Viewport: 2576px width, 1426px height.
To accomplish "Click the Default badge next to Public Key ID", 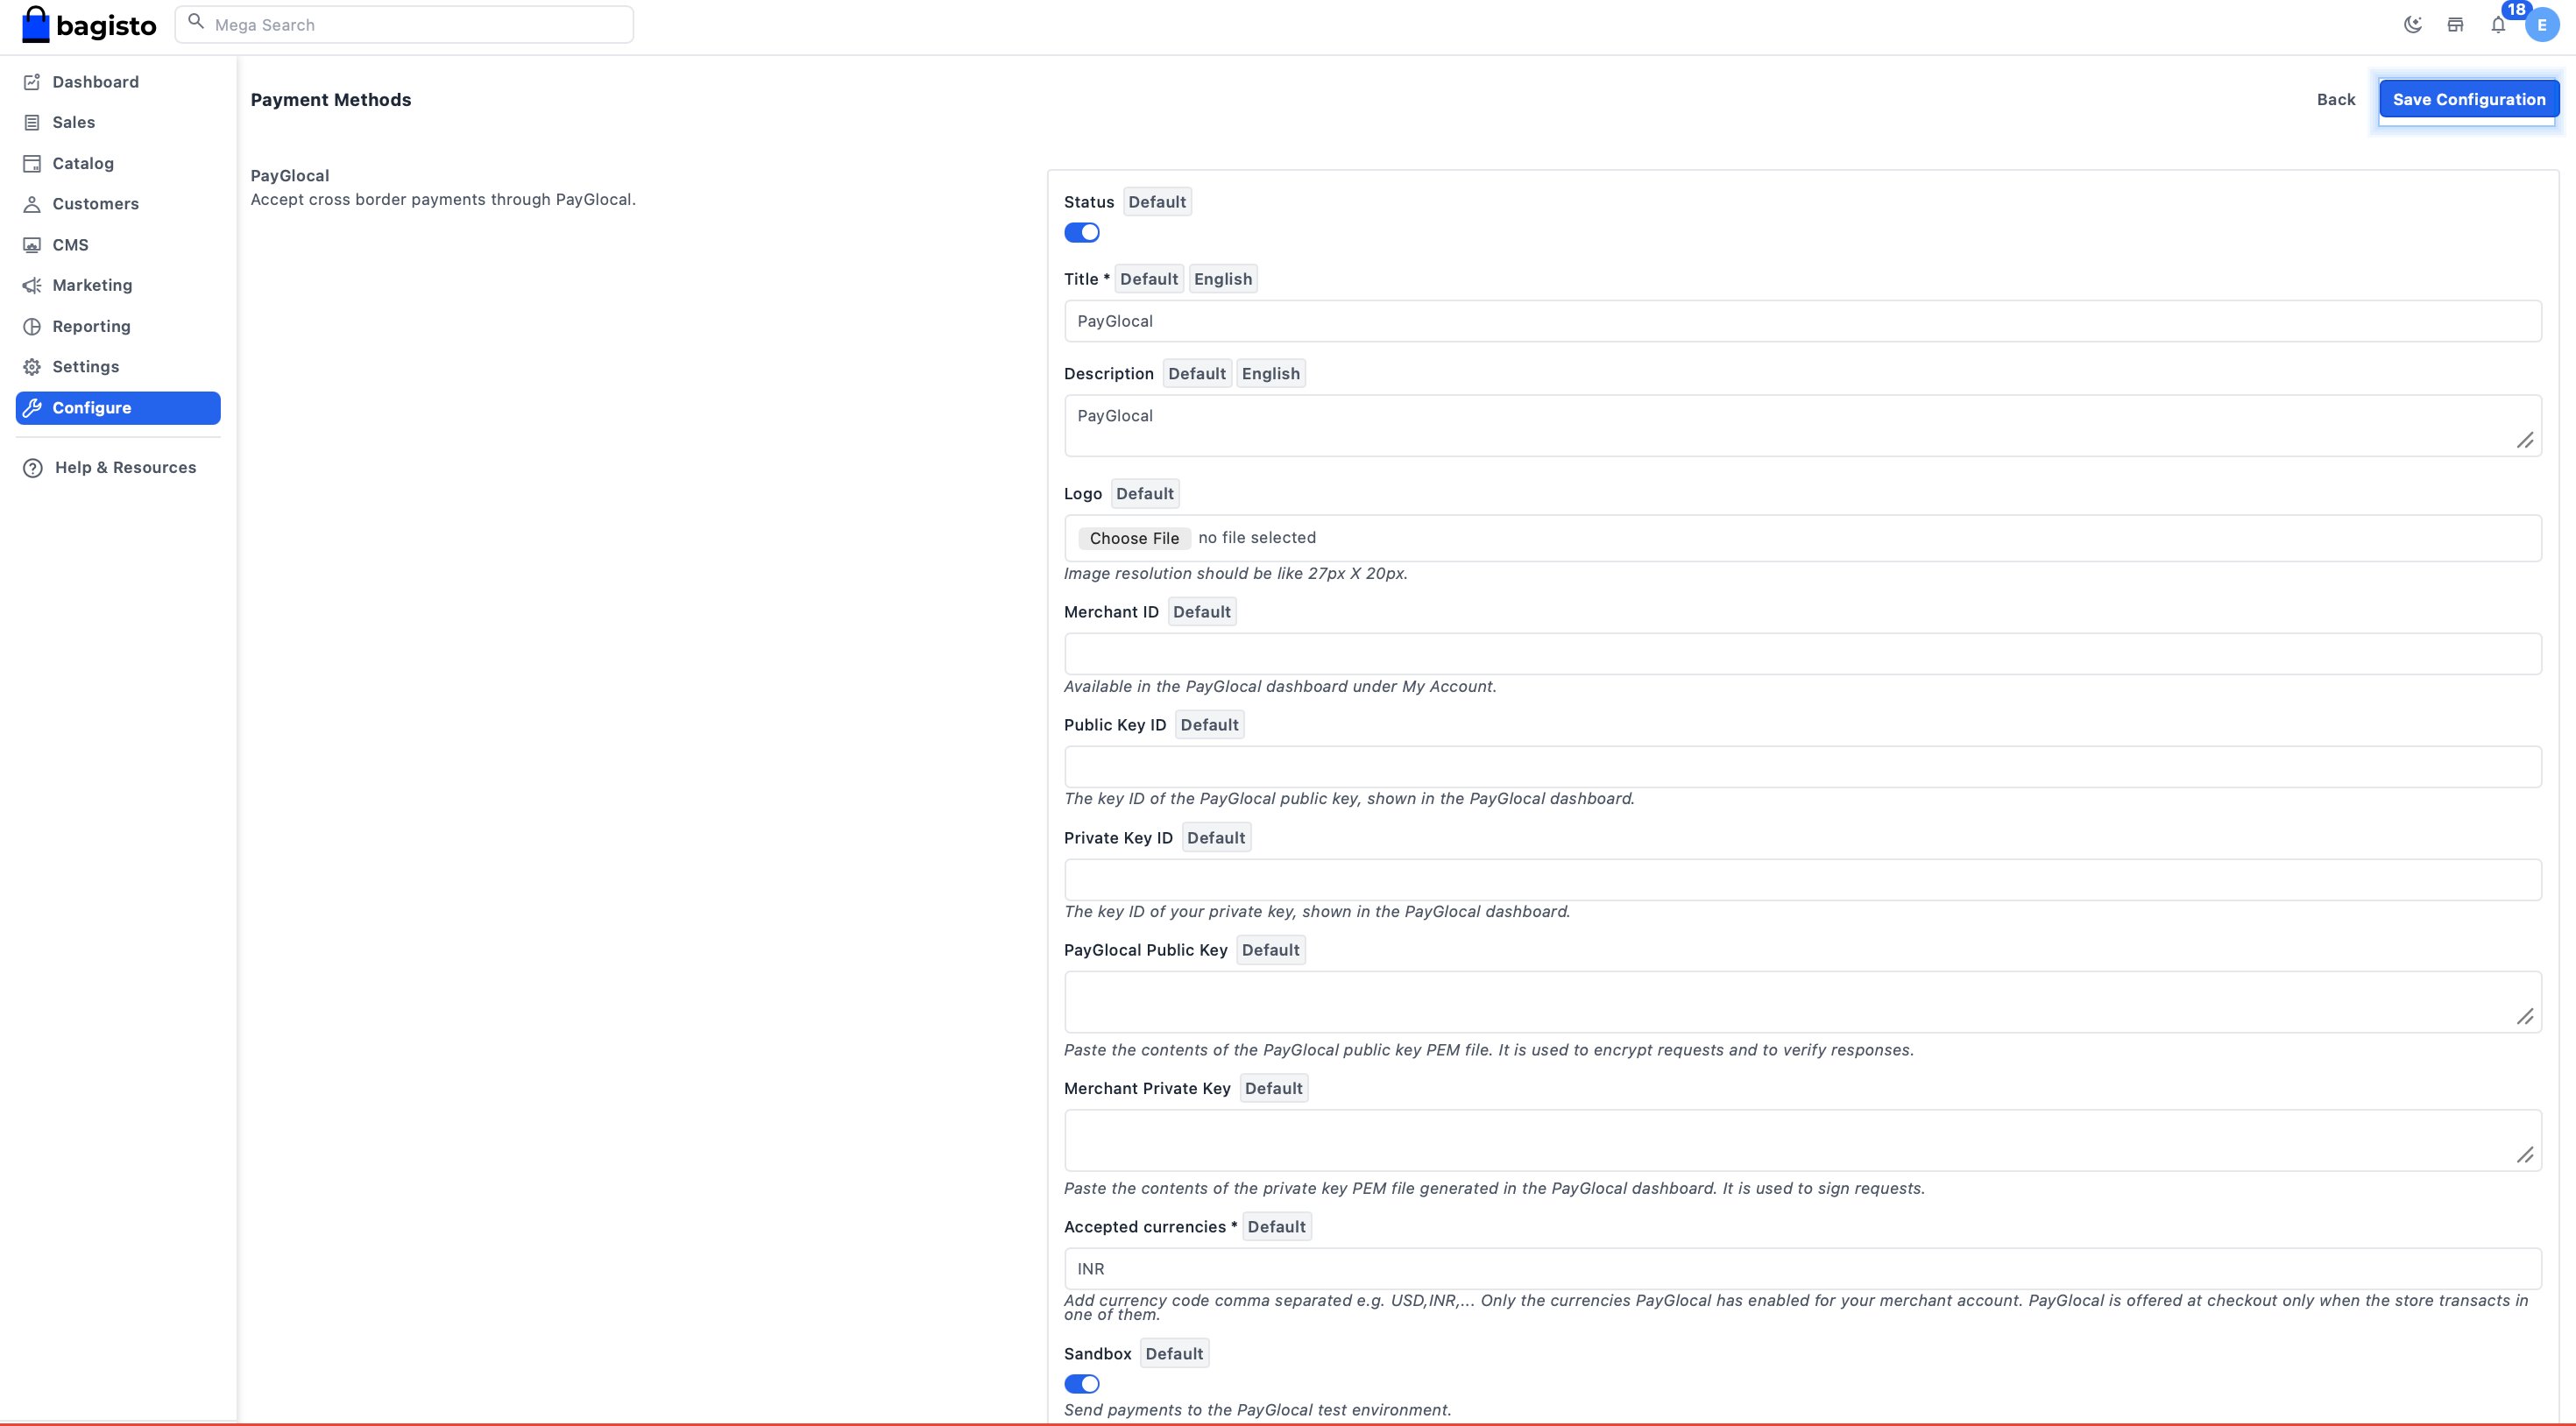I will click(1209, 725).
